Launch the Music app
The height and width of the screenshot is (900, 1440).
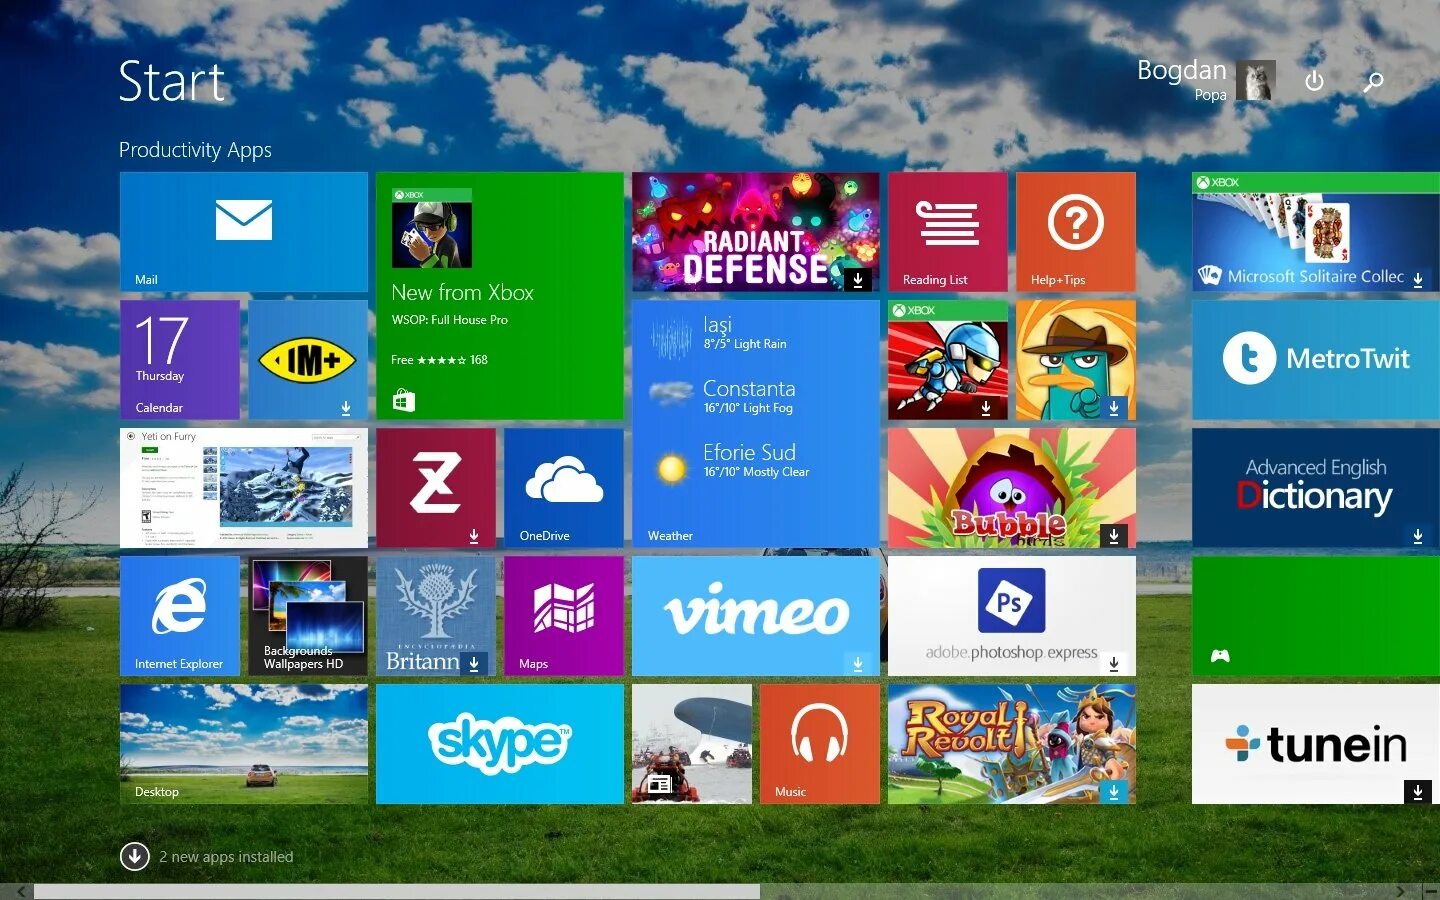click(x=819, y=742)
